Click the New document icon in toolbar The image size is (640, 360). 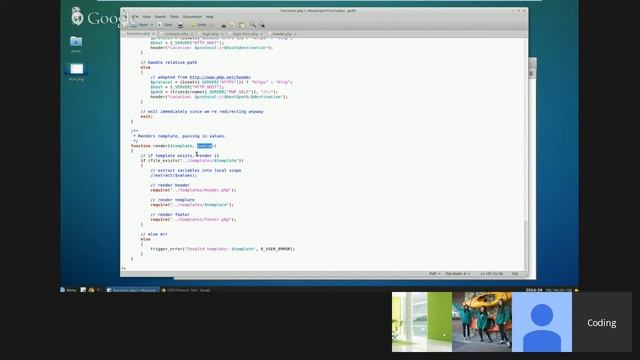click(125, 25)
